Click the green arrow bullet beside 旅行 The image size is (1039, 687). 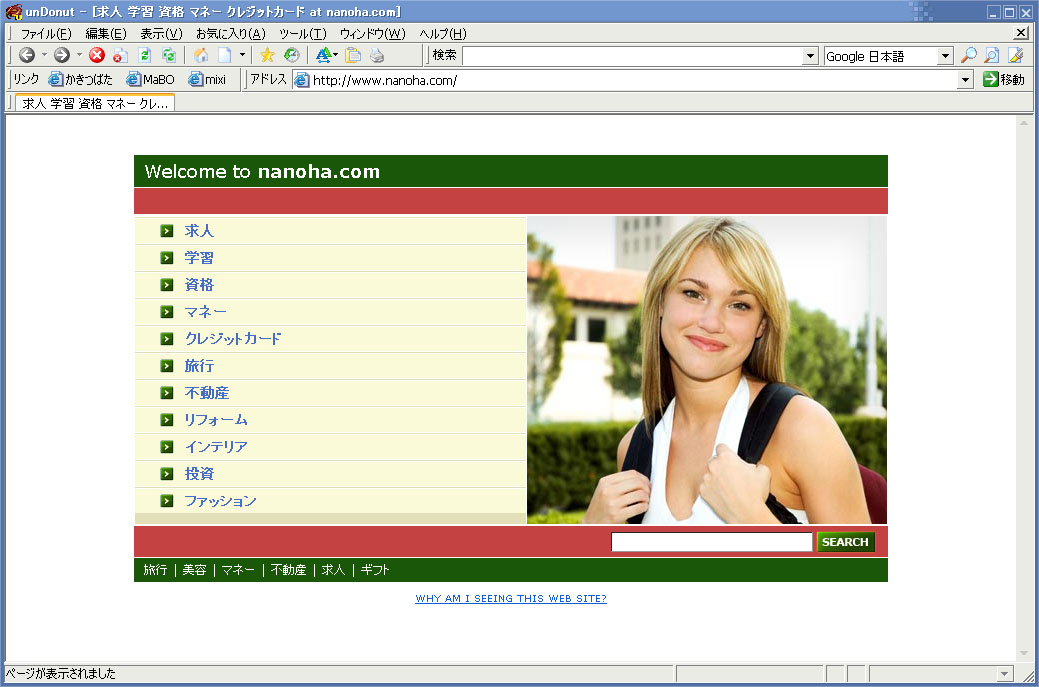point(166,366)
